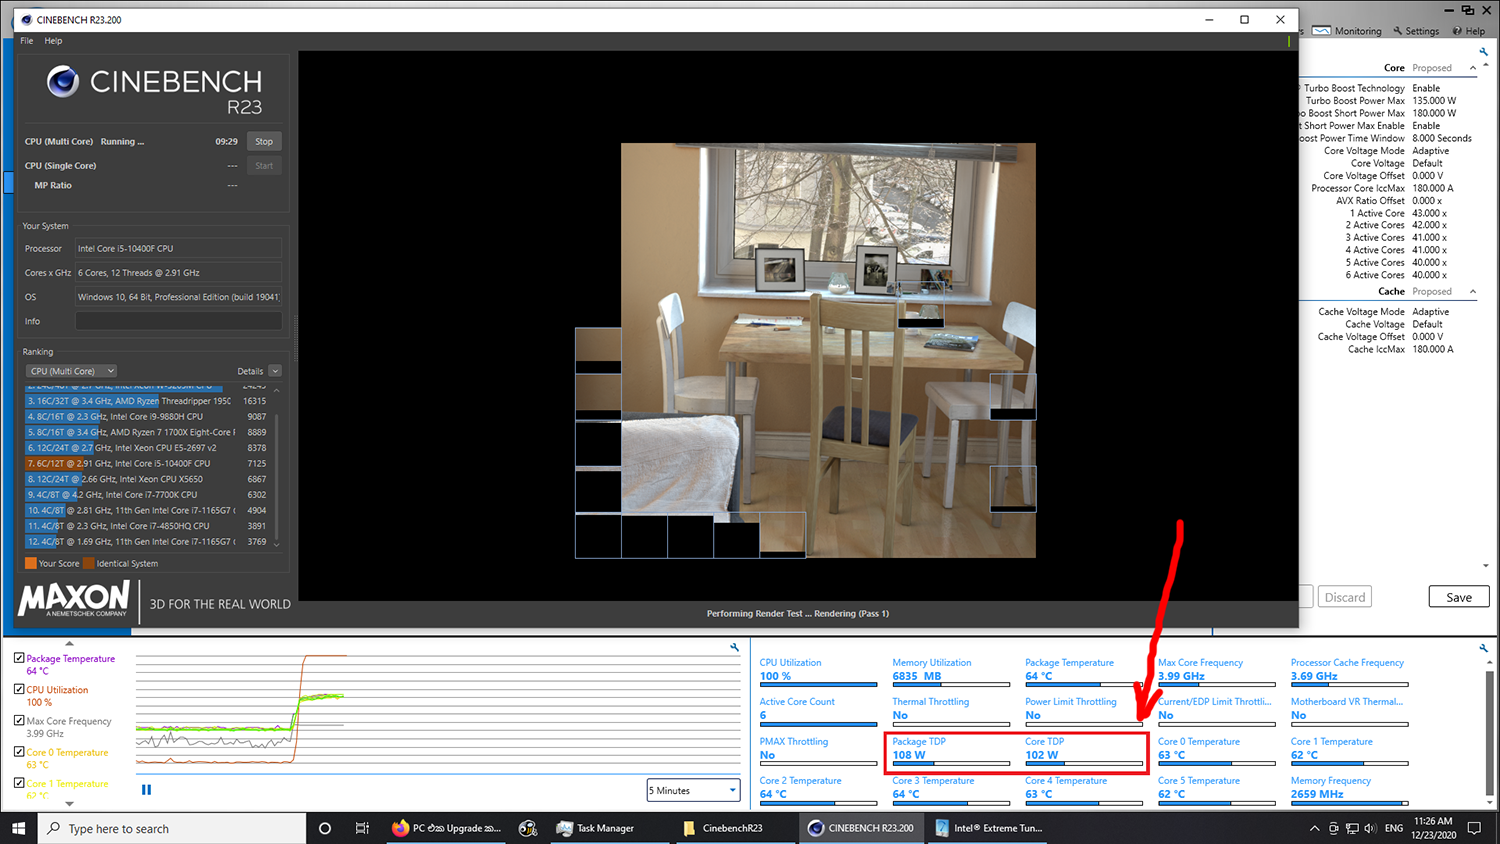Screen dimensions: 1500x844
Task: Open the Help menu in Cinebench
Action: [x=53, y=41]
